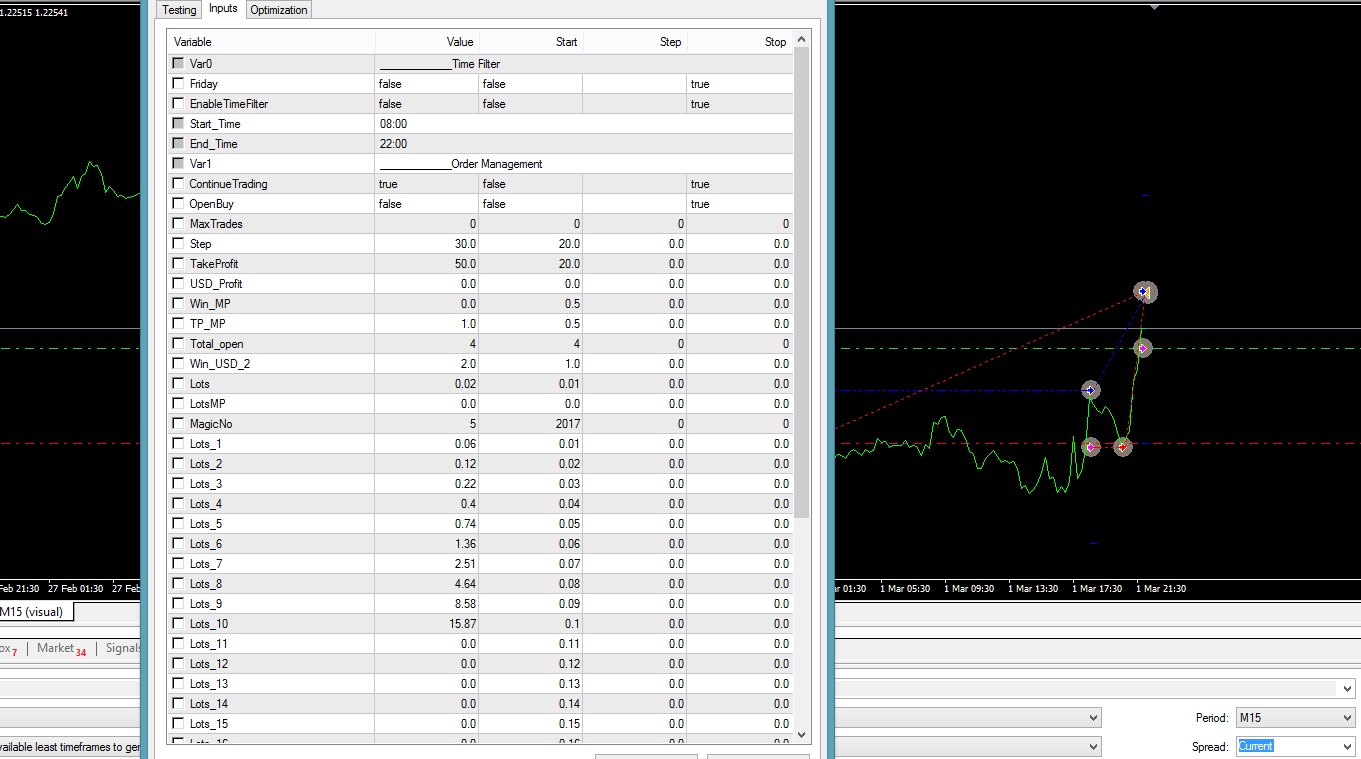Click the magenta marker left of the red arrow marker

click(1090, 447)
